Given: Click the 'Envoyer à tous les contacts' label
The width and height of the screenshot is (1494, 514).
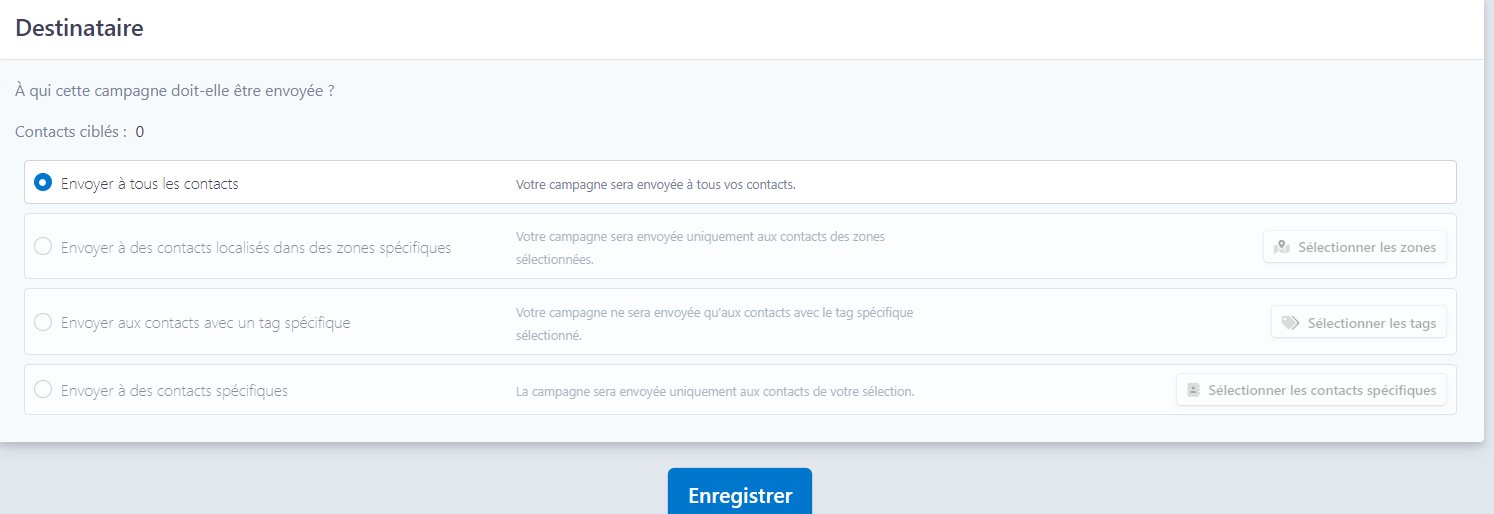Looking at the screenshot, I should tap(150, 184).
